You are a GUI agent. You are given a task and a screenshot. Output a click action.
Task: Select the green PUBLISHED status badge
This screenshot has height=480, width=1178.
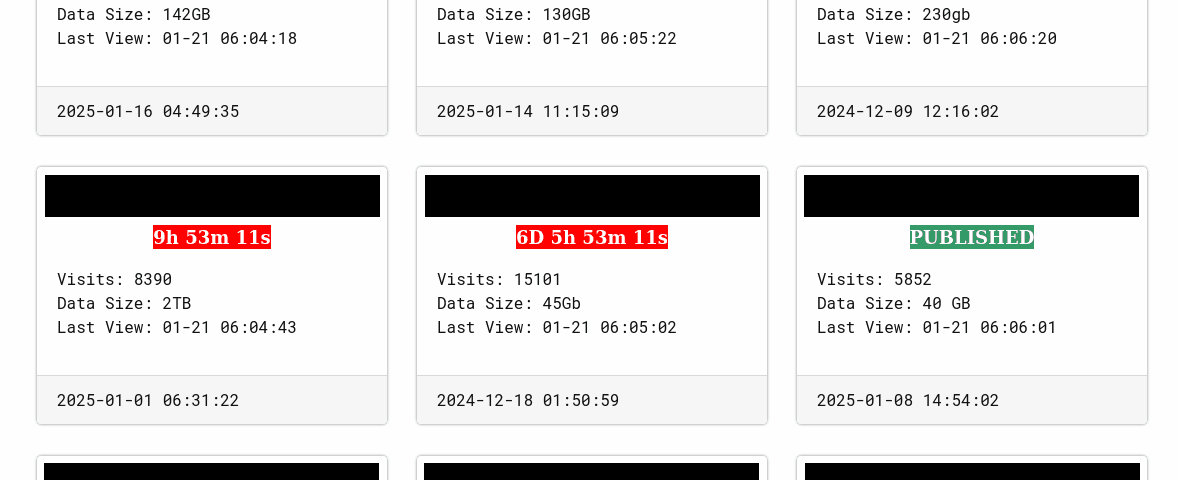[x=971, y=237]
